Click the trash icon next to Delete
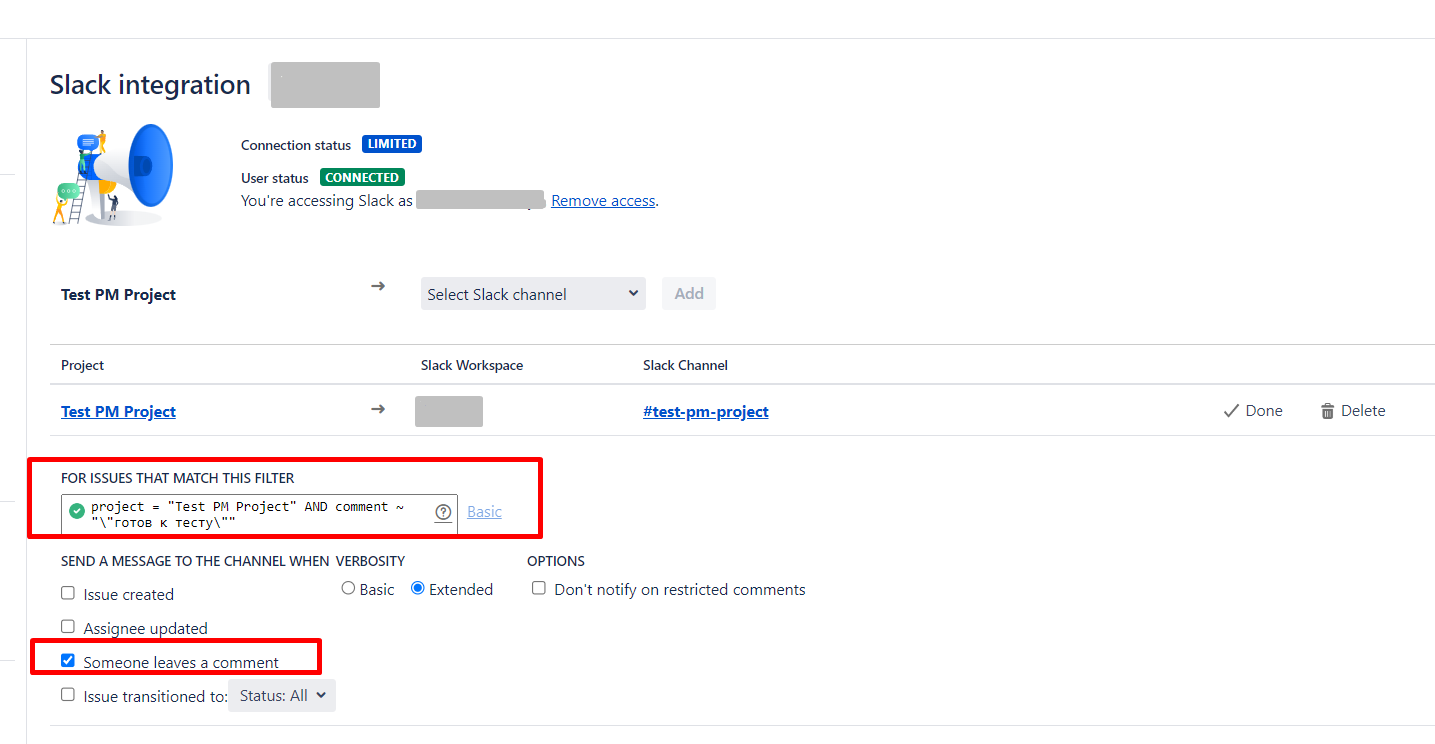This screenshot has width=1435, height=744. [1327, 411]
